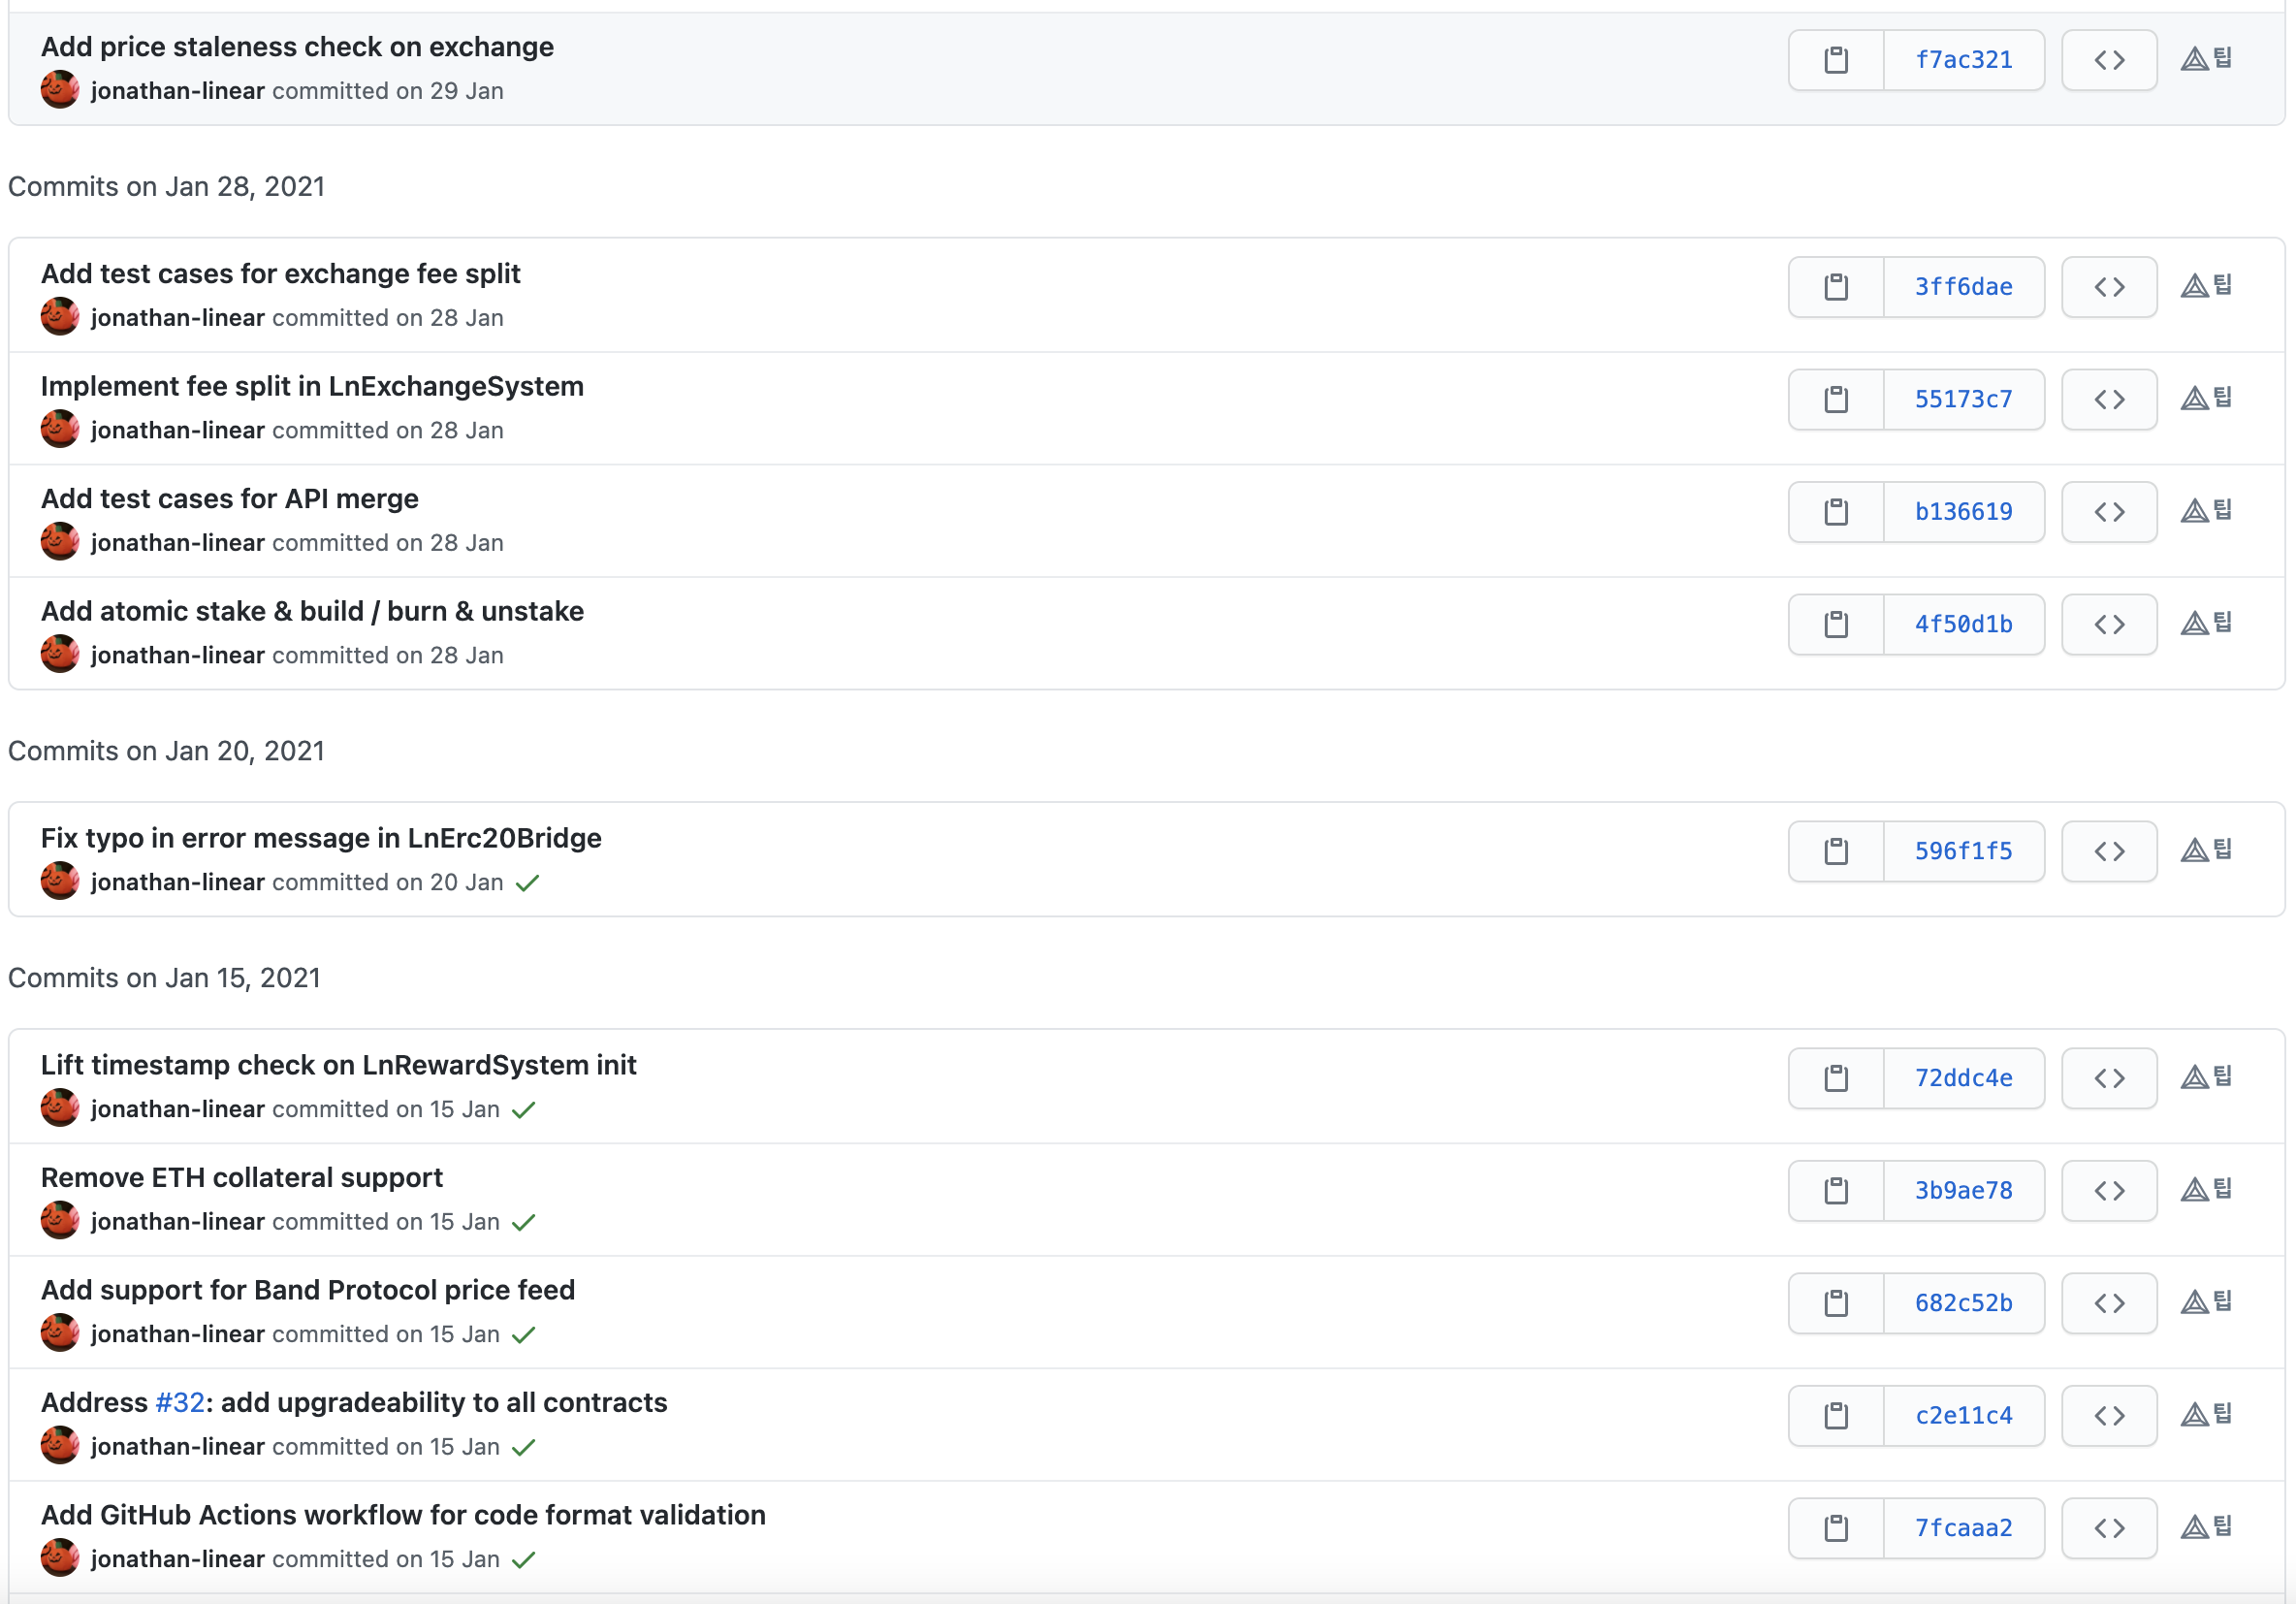Open jonathan-linear username on Lift timestamp commit
2296x1604 pixels.
(x=177, y=1110)
